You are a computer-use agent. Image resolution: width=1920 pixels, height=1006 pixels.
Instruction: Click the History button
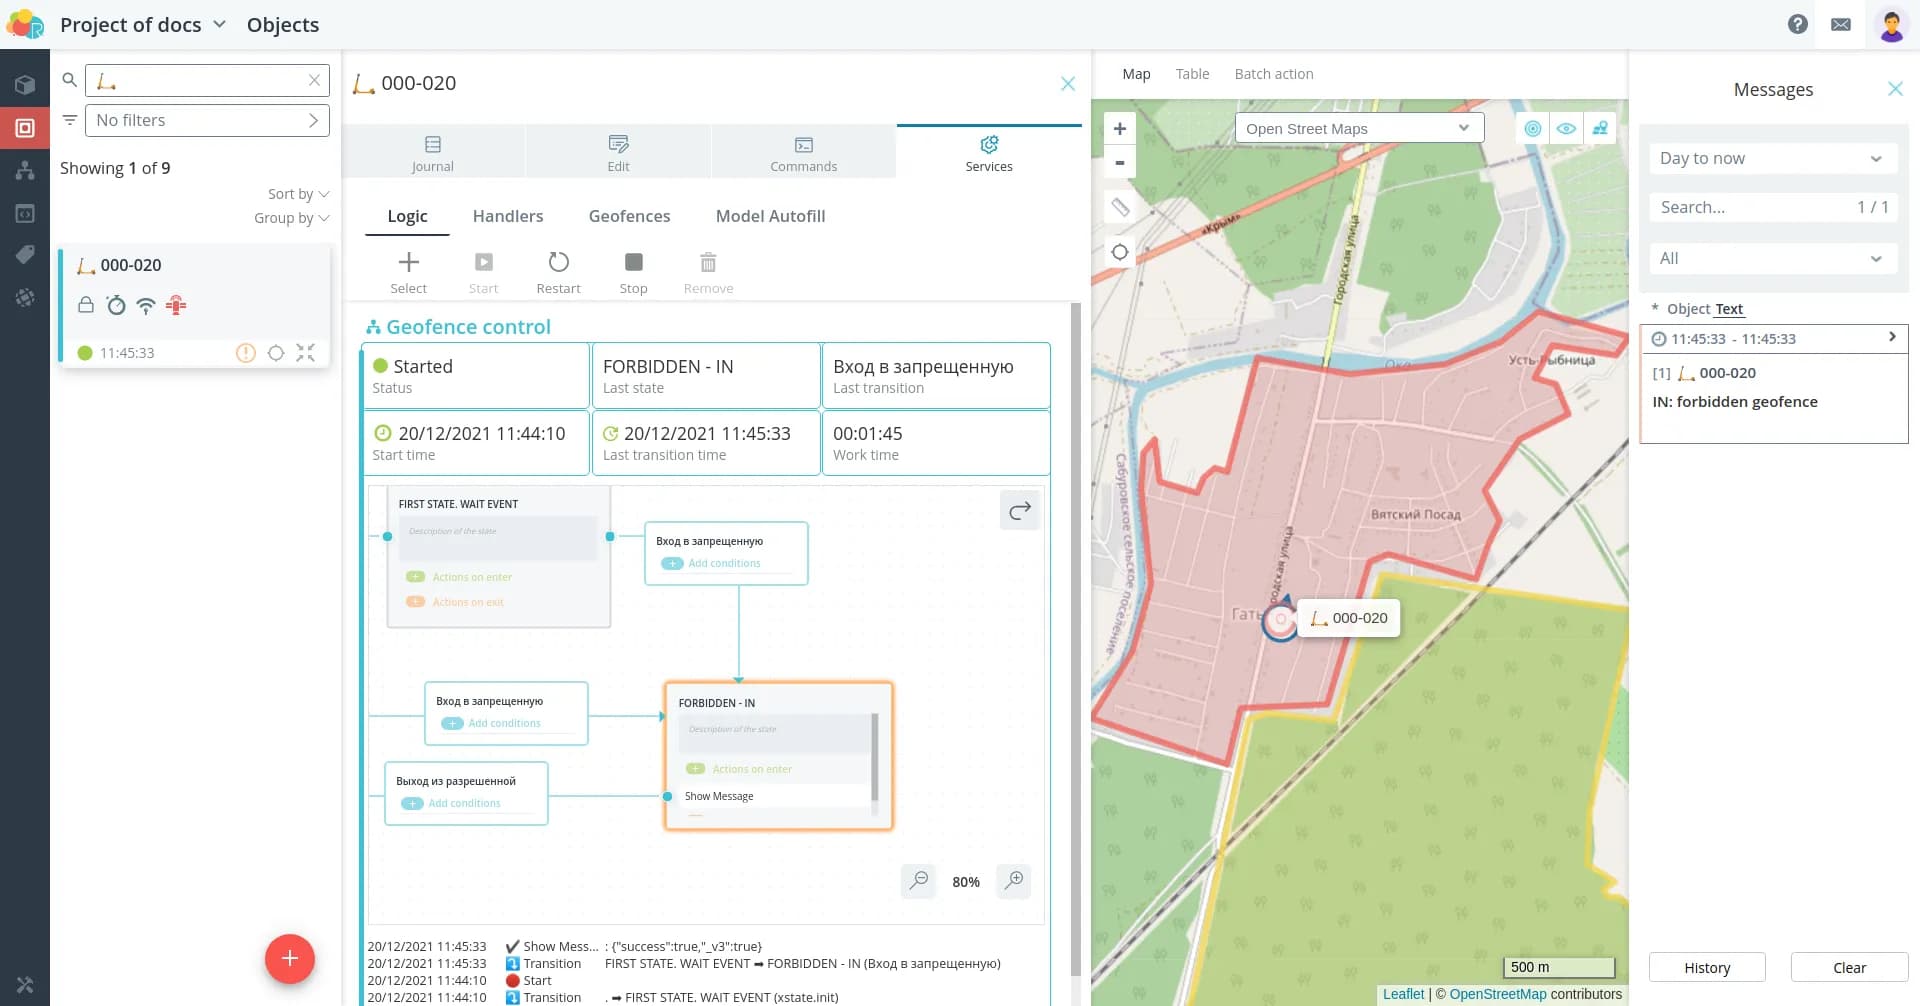1706,967
